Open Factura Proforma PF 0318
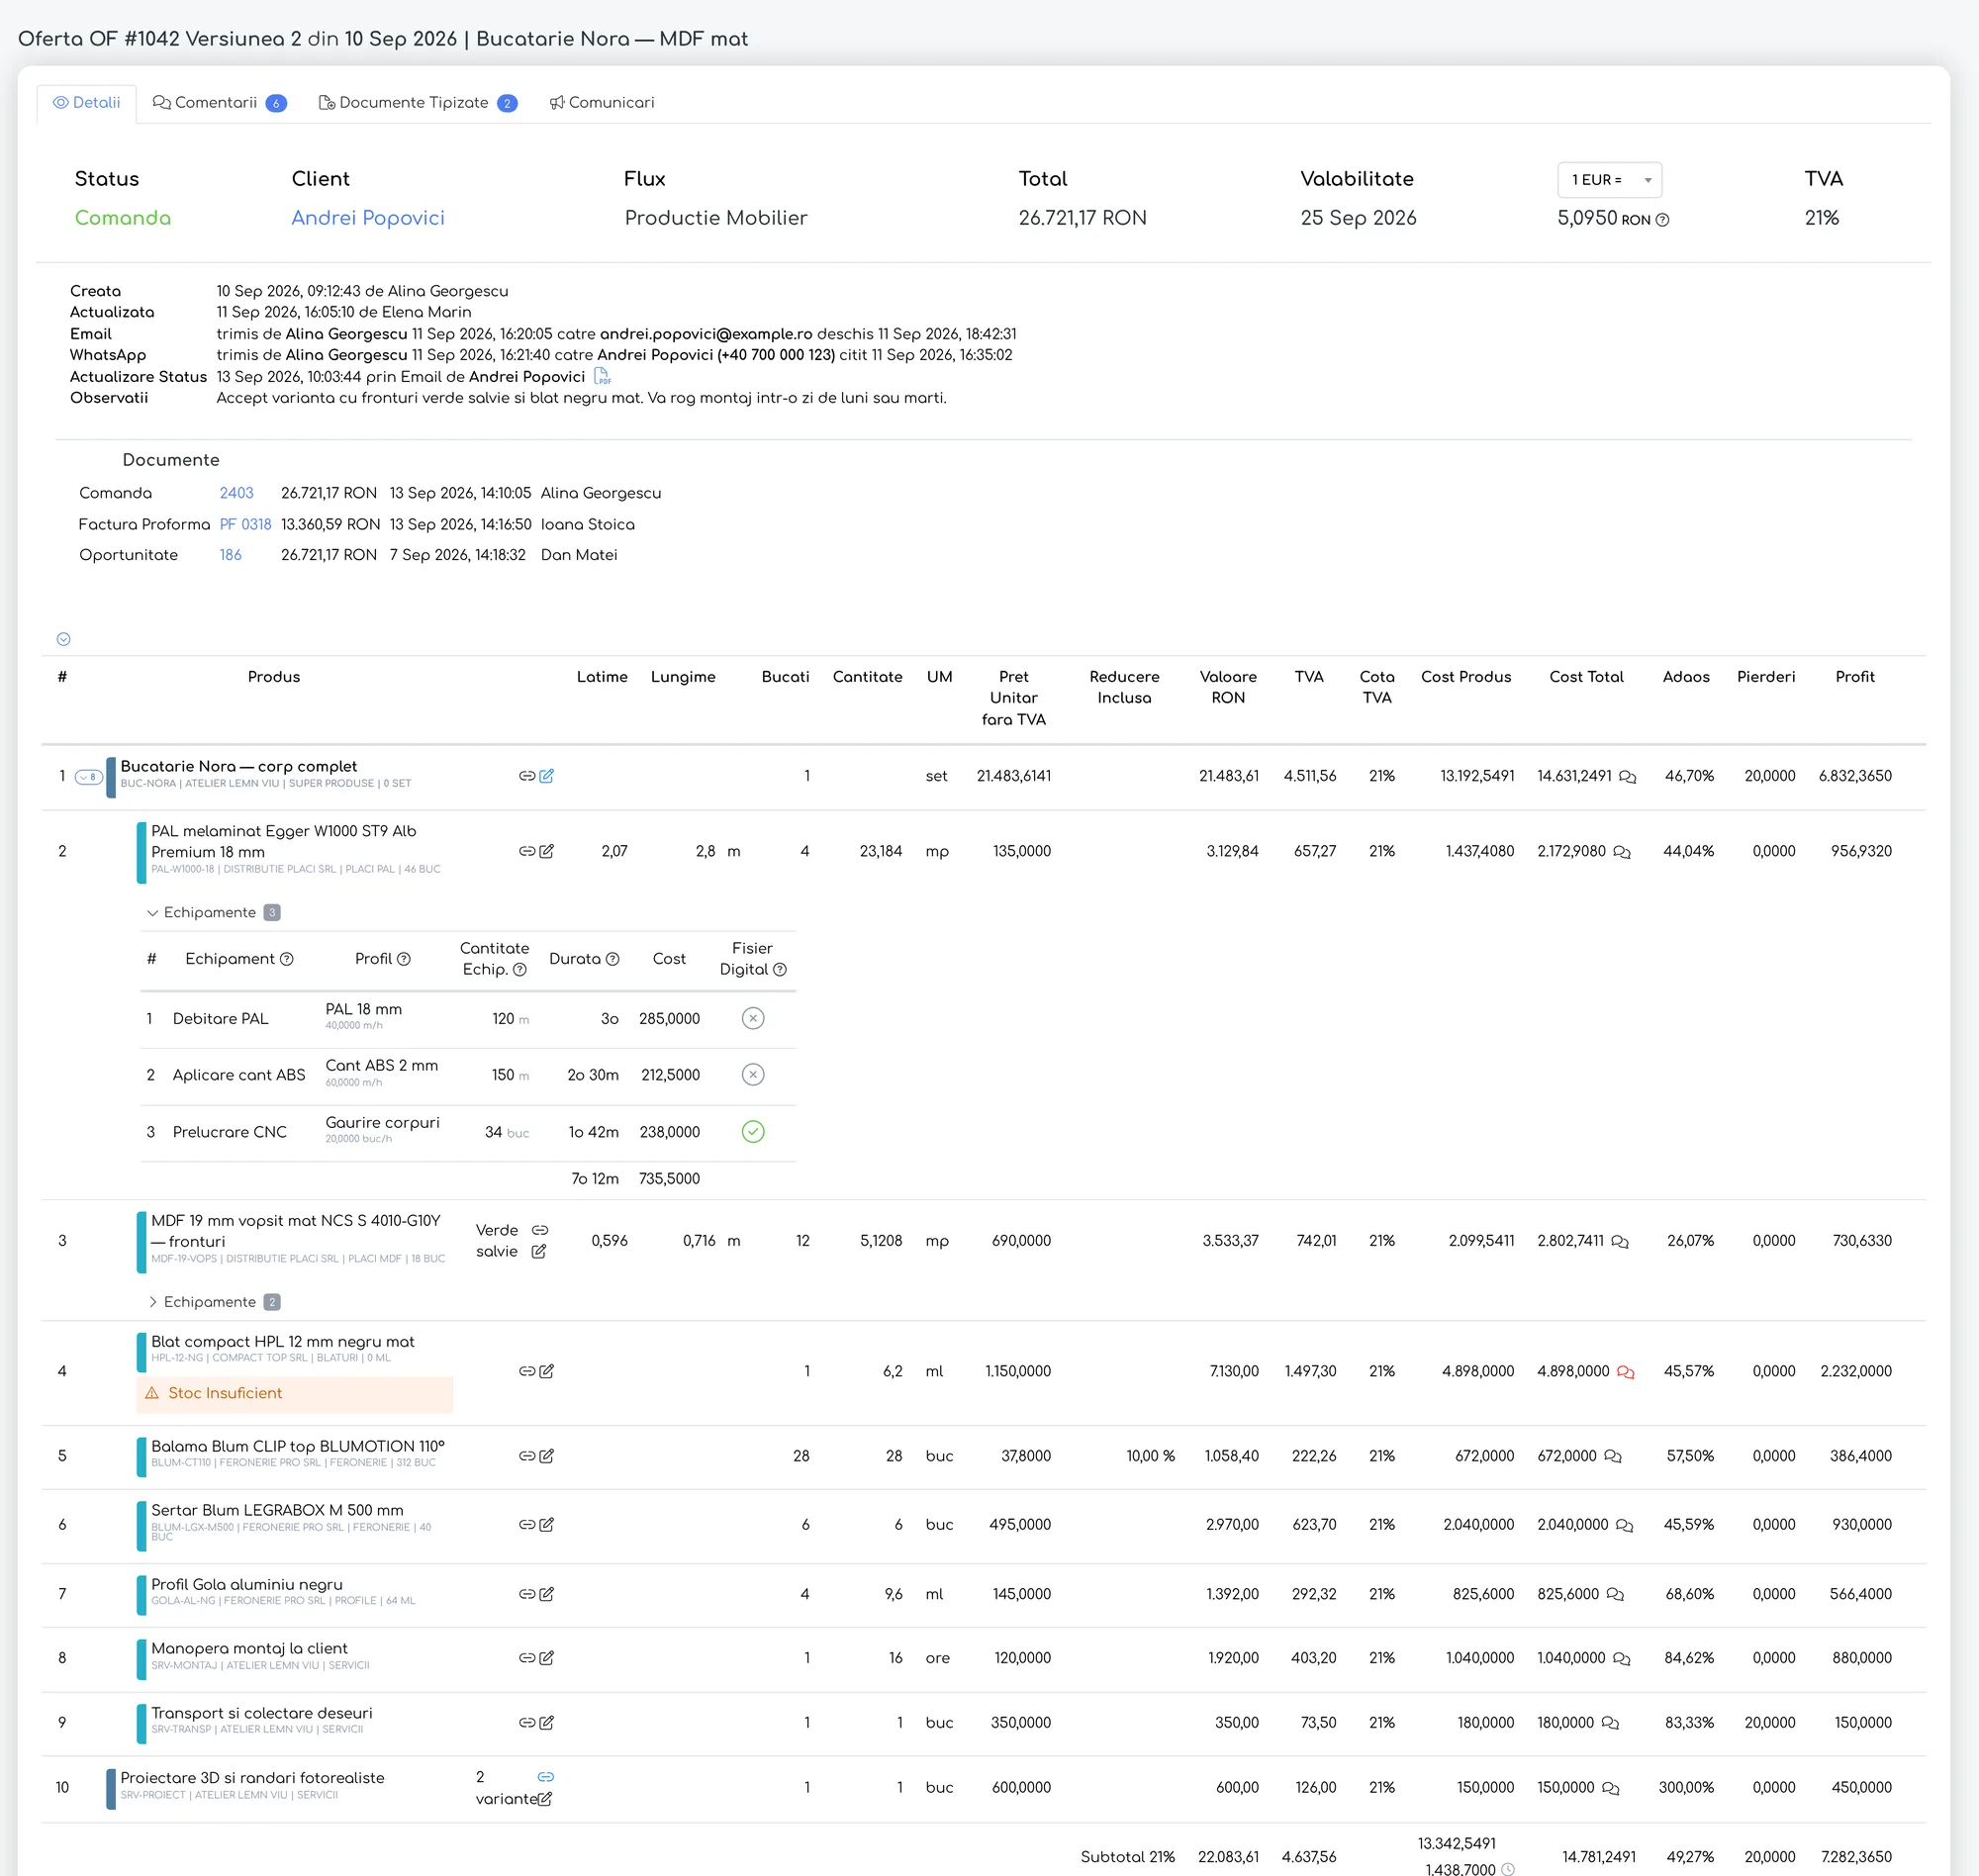The height and width of the screenshot is (1876, 1979). coord(245,524)
